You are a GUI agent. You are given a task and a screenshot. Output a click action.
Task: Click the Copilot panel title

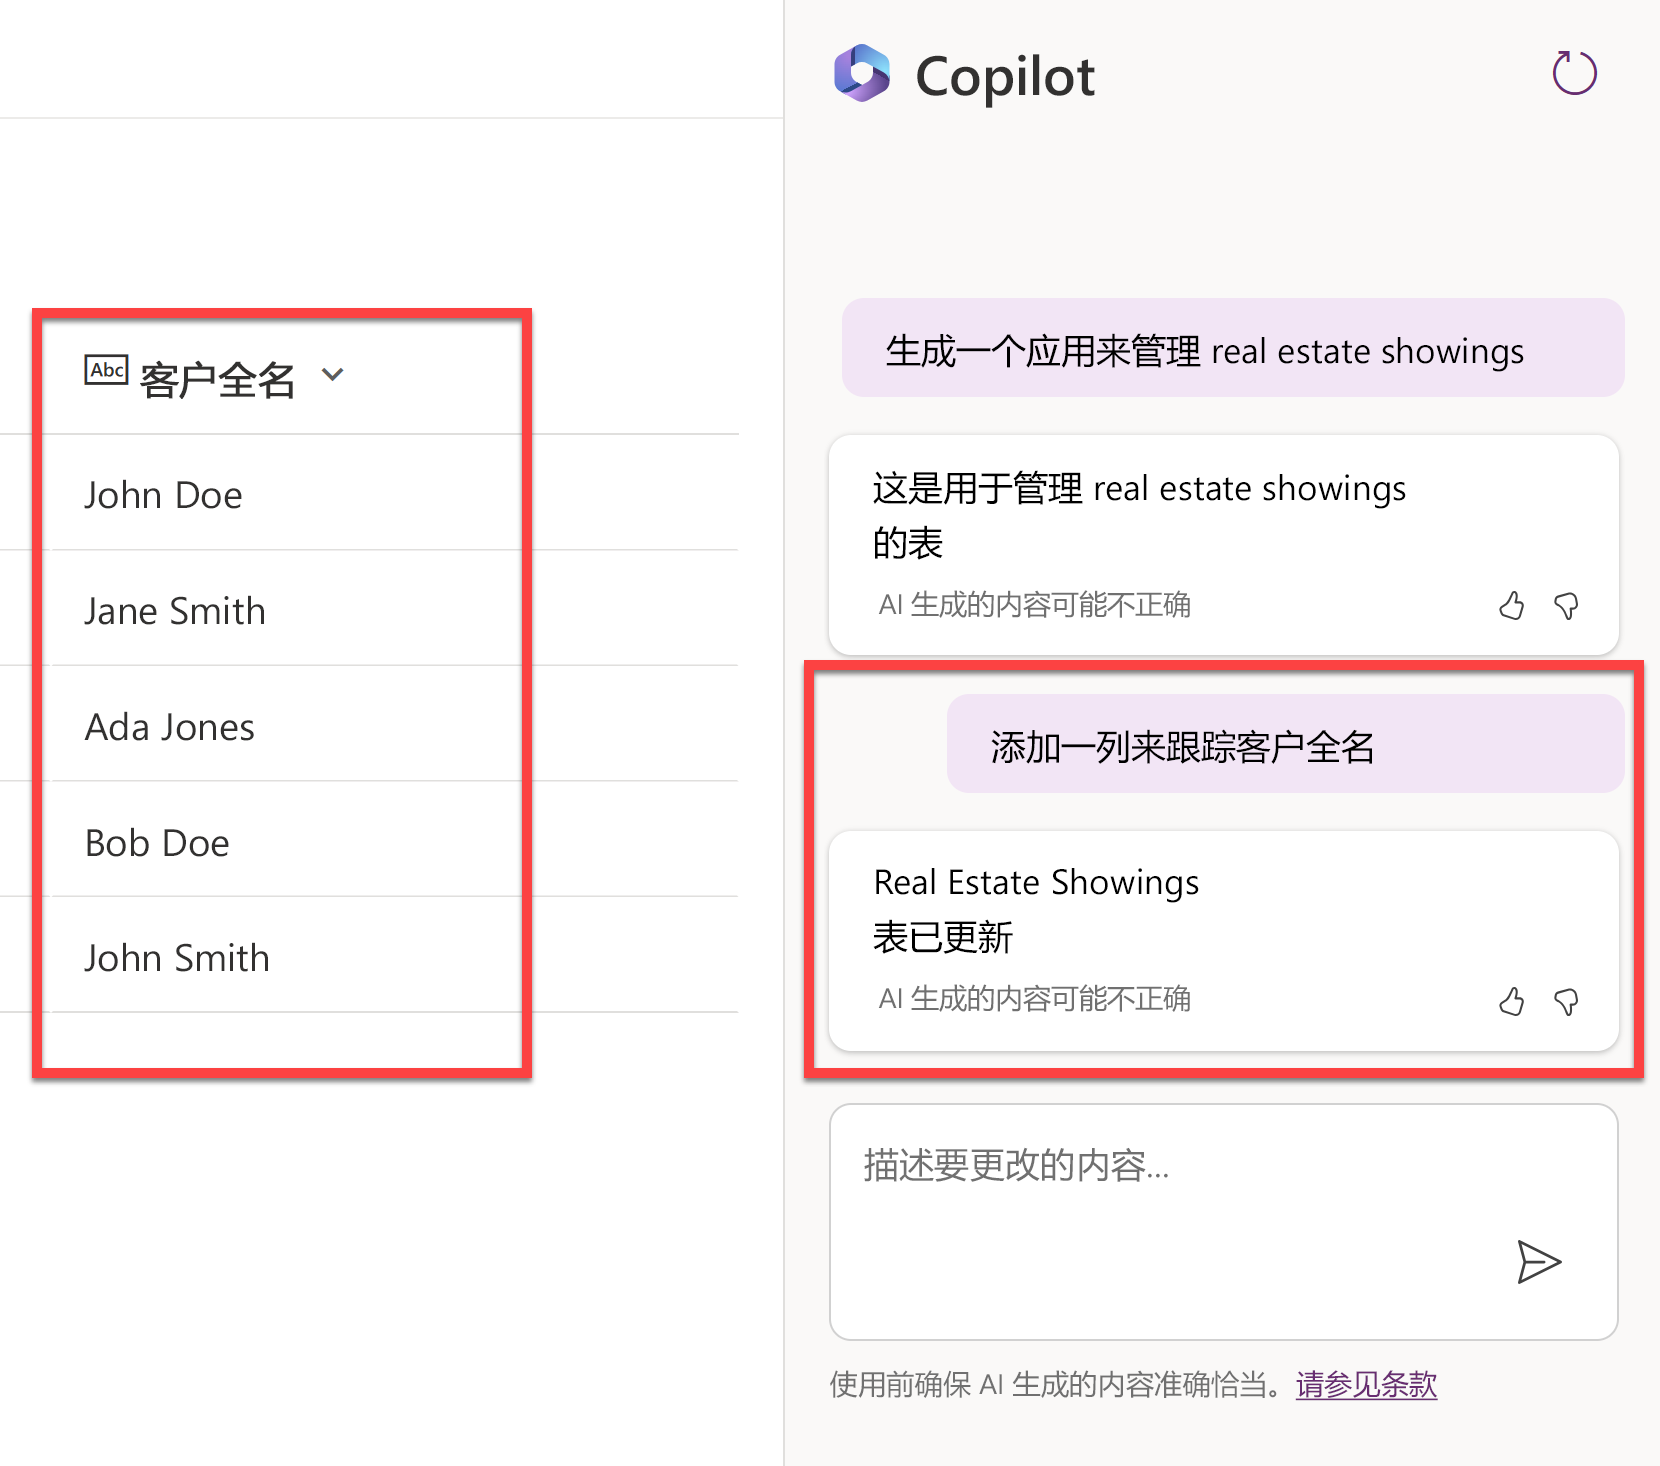pyautogui.click(x=1005, y=77)
